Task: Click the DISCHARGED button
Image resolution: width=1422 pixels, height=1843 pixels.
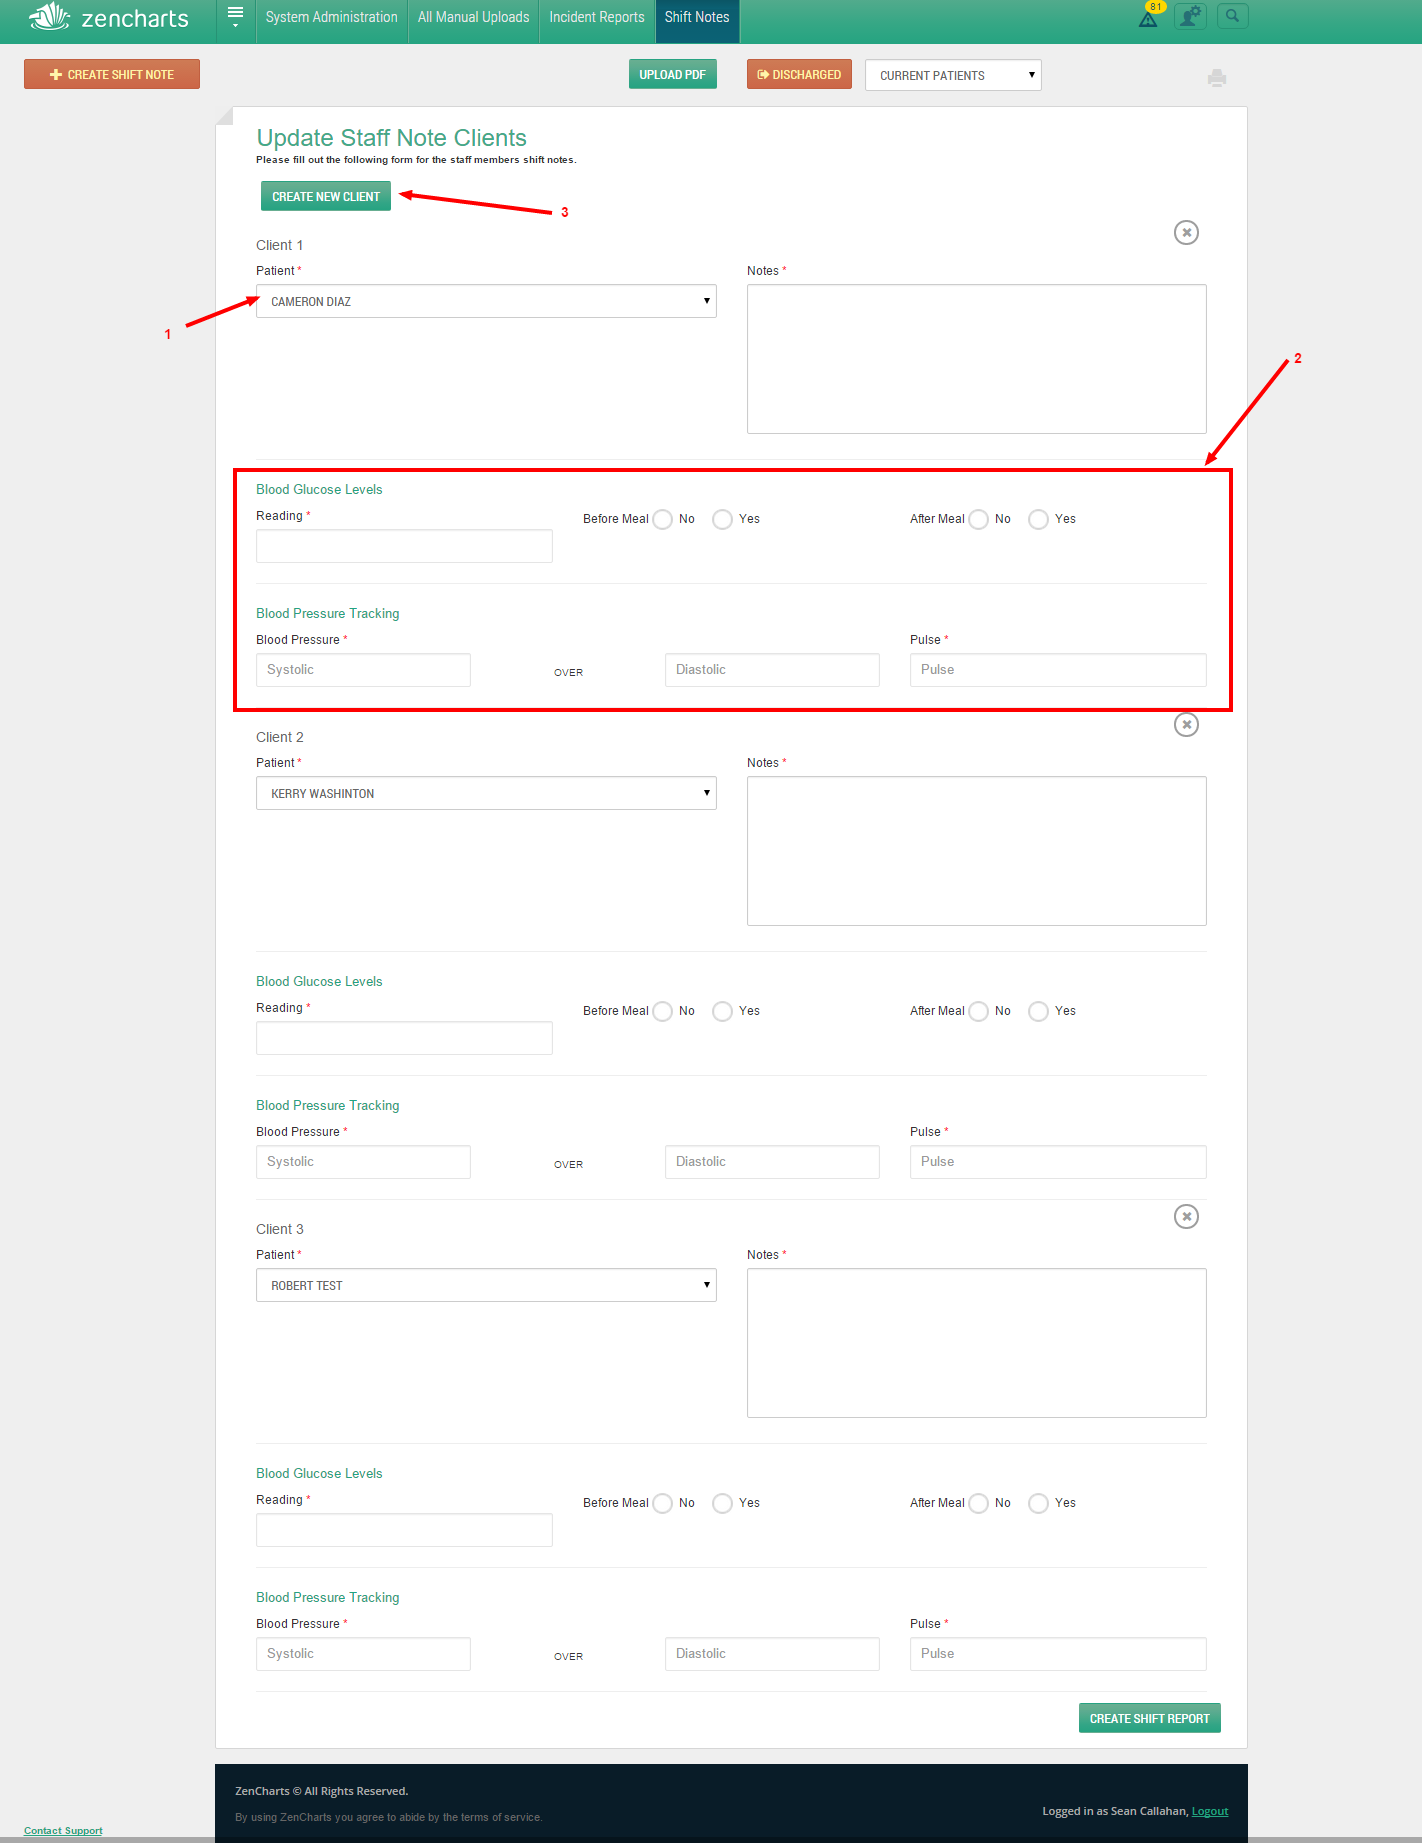Action: (x=799, y=74)
